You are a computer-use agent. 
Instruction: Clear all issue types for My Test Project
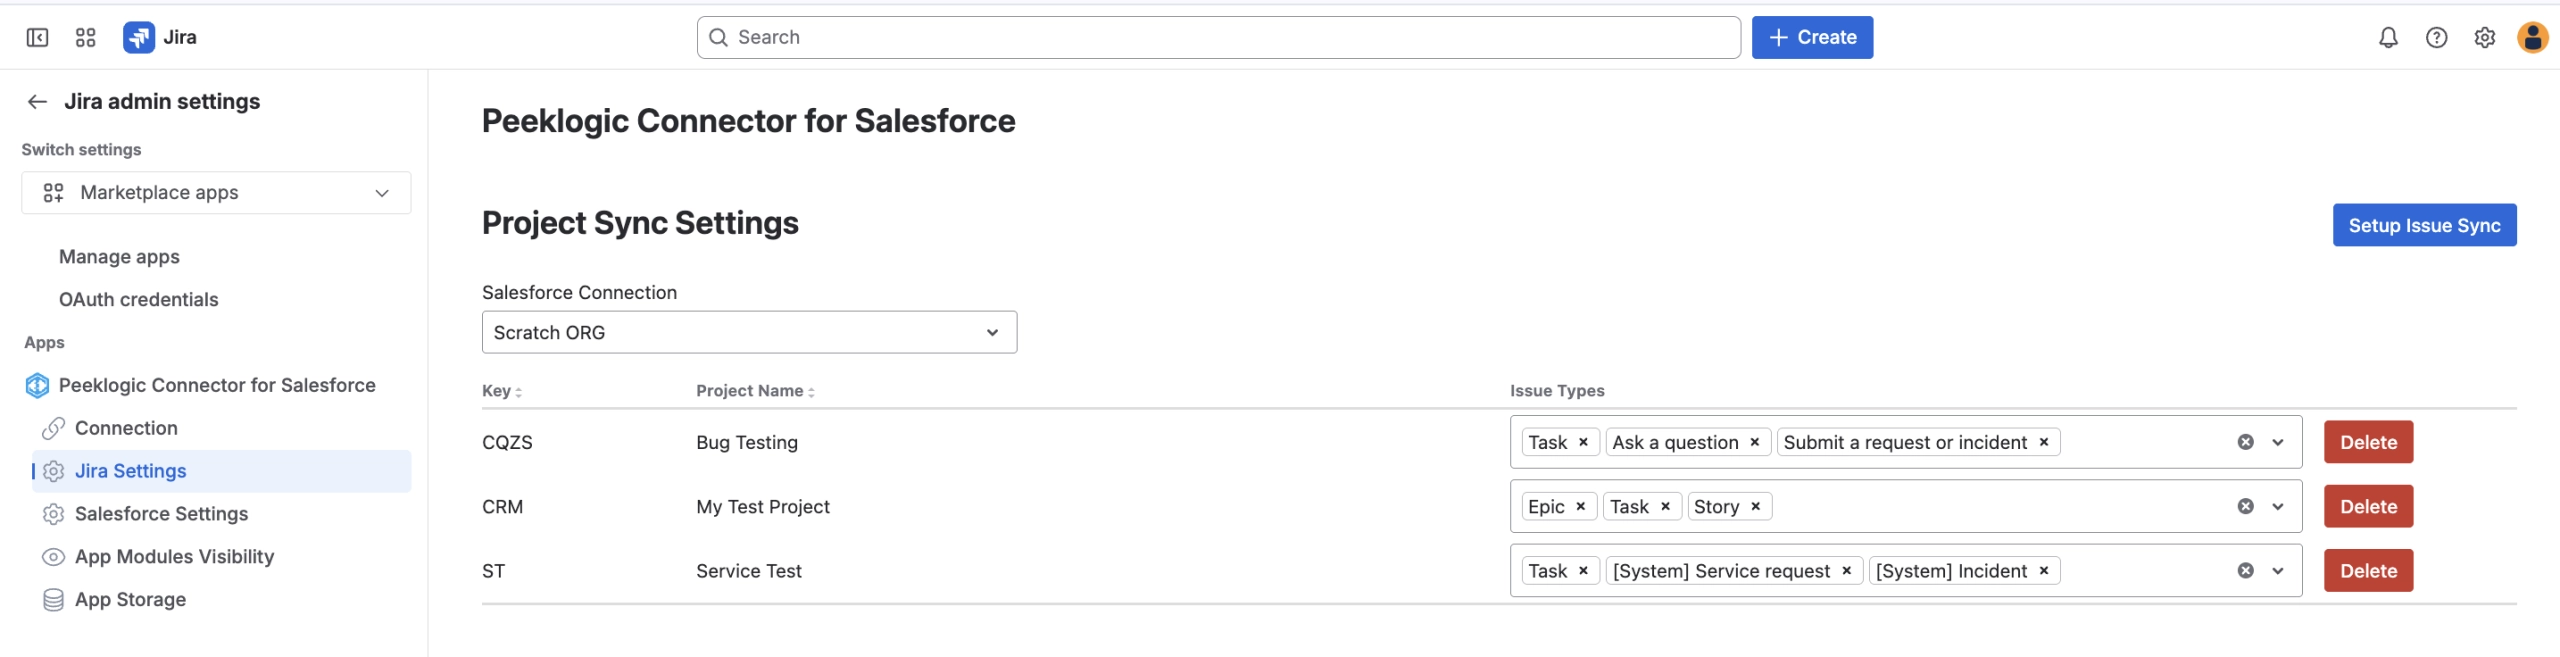point(2246,507)
